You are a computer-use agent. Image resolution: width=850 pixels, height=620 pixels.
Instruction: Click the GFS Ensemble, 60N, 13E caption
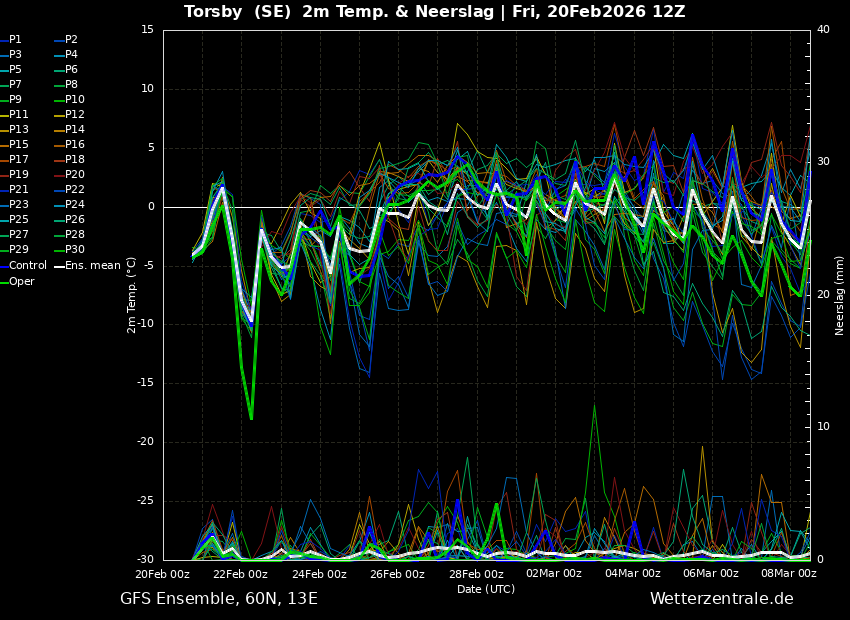219,599
